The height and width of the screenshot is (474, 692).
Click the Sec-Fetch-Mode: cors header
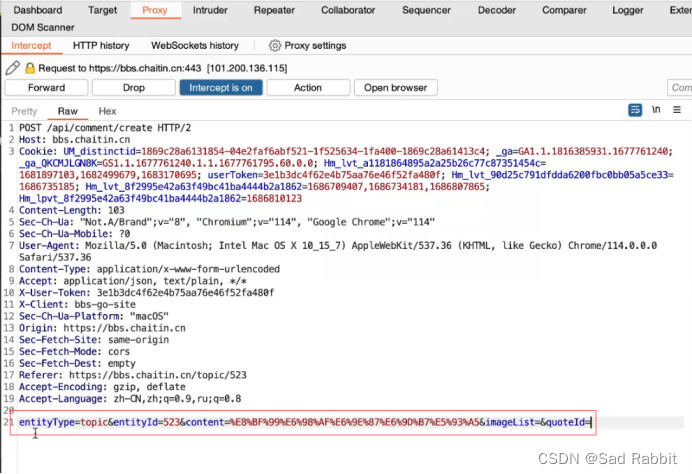75,351
